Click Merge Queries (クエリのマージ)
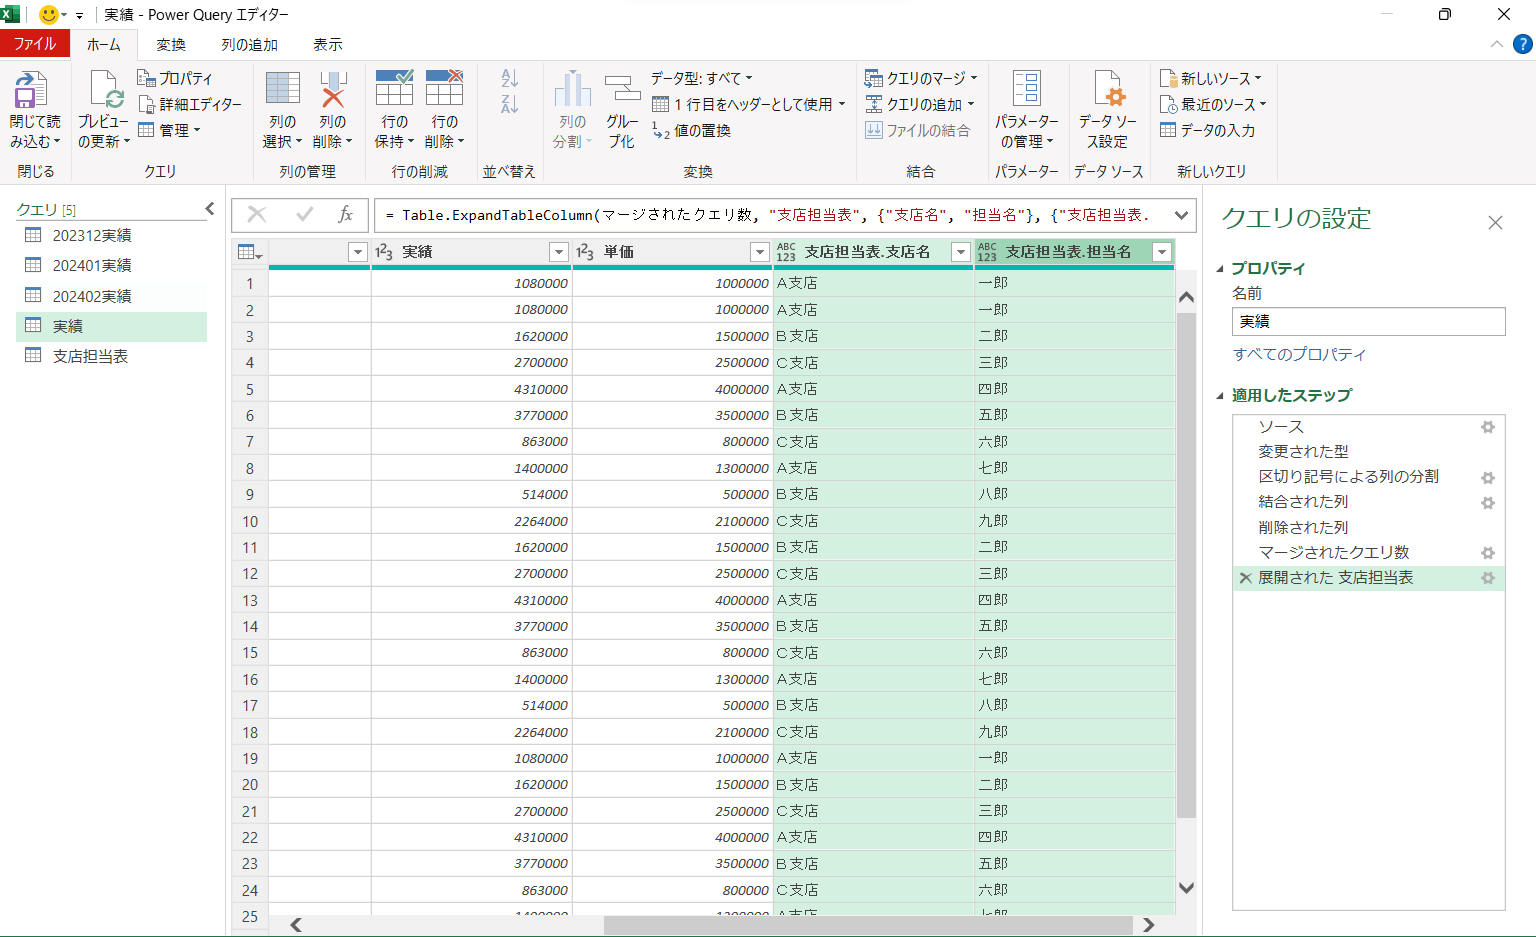Image resolution: width=1536 pixels, height=937 pixels. point(921,78)
